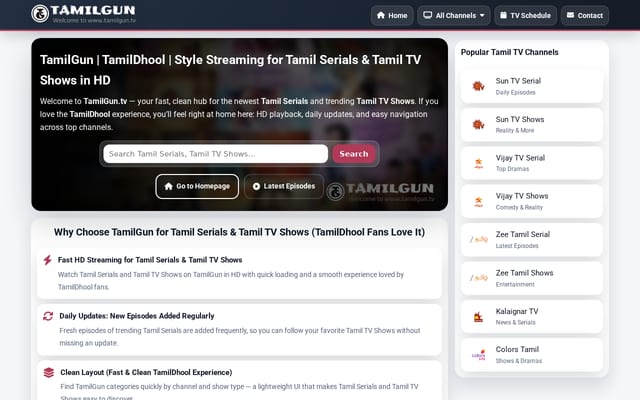Click the play icon in Latest Episodes
This screenshot has width=640, height=400.
click(x=256, y=186)
